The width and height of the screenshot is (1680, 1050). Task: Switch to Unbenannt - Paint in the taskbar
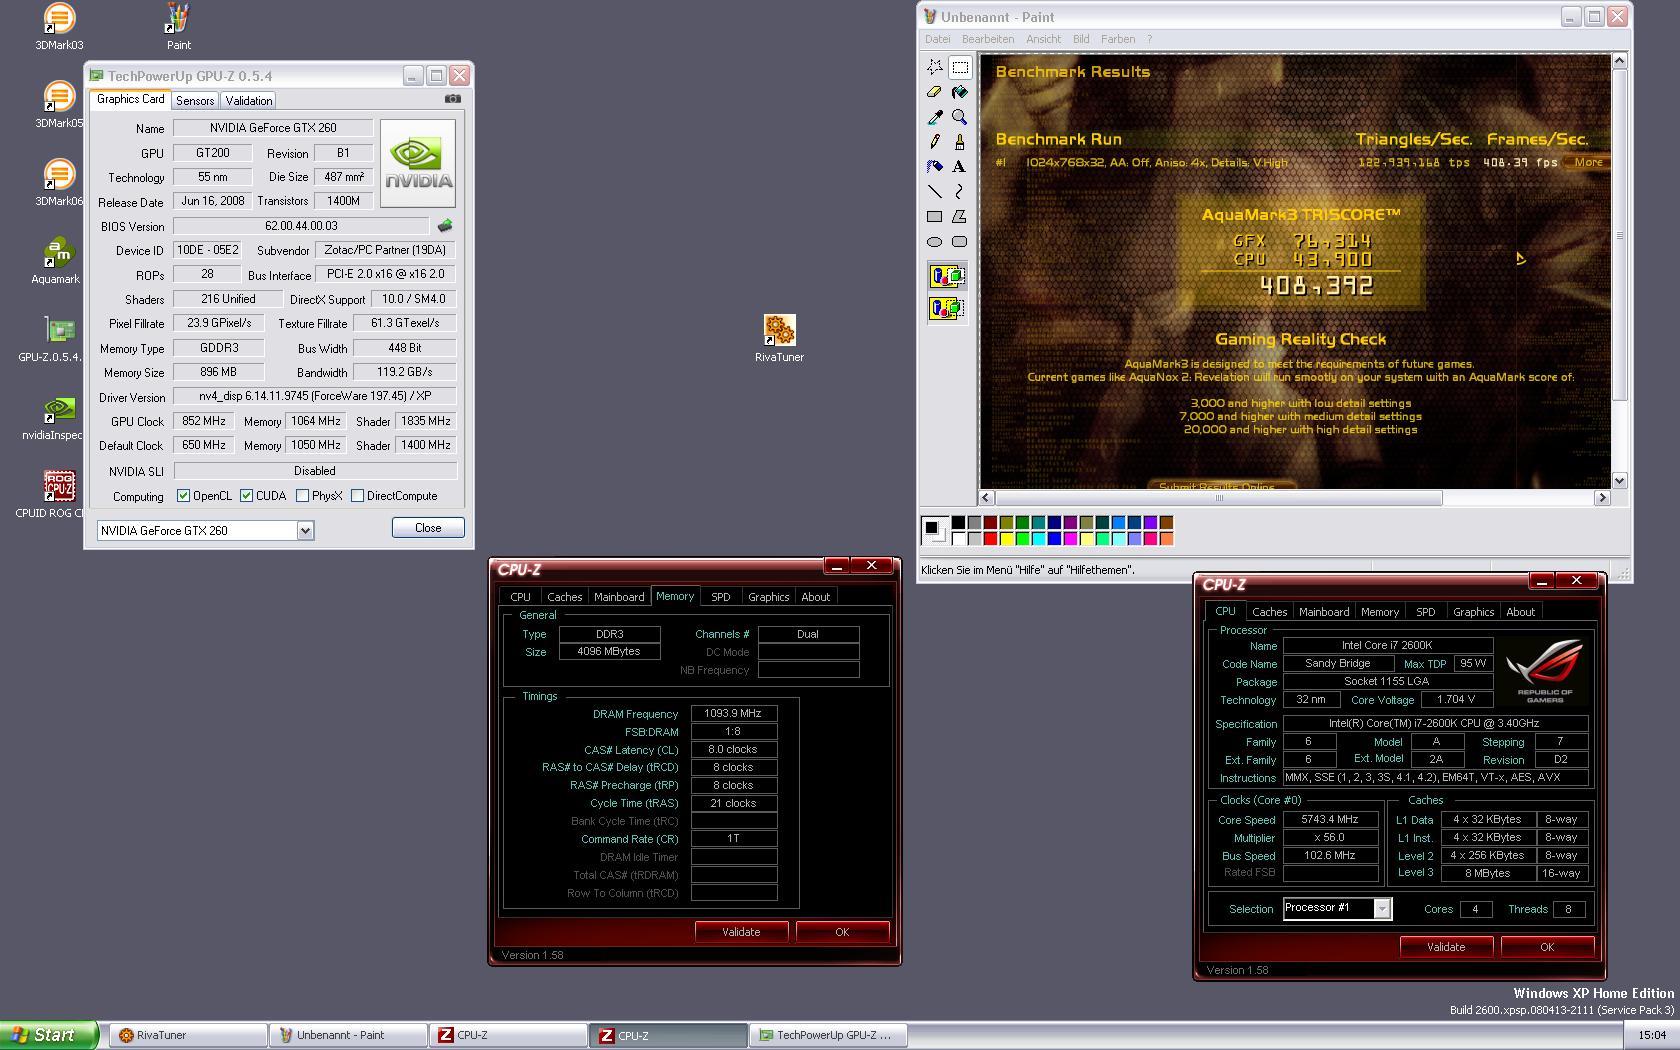pos(348,1035)
